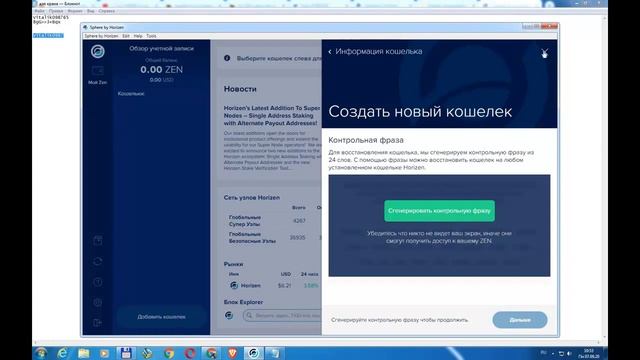This screenshot has height=360, width=640.
Task: Click the Добавить кошелек button
Action: pyautogui.click(x=161, y=317)
